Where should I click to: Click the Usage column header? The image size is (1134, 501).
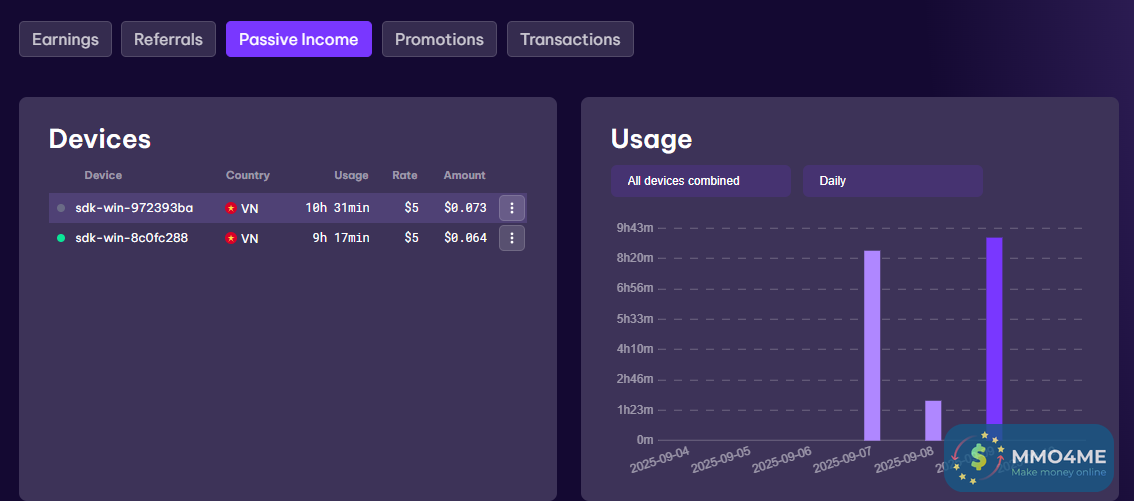pyautogui.click(x=351, y=175)
